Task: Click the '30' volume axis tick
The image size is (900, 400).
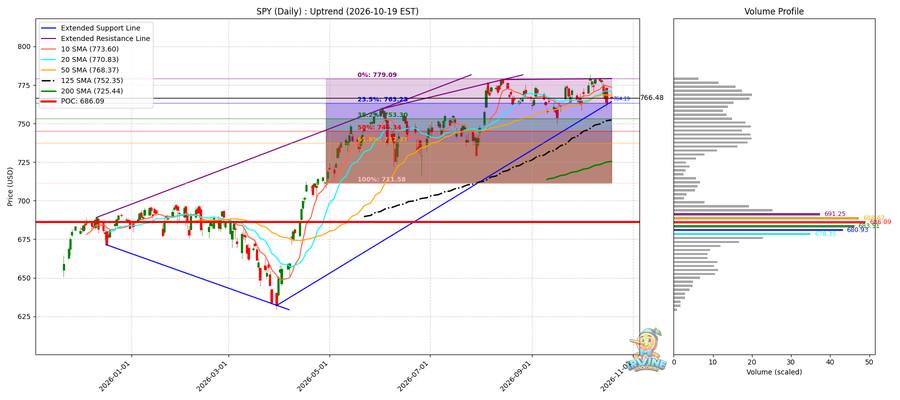Action: [x=791, y=362]
